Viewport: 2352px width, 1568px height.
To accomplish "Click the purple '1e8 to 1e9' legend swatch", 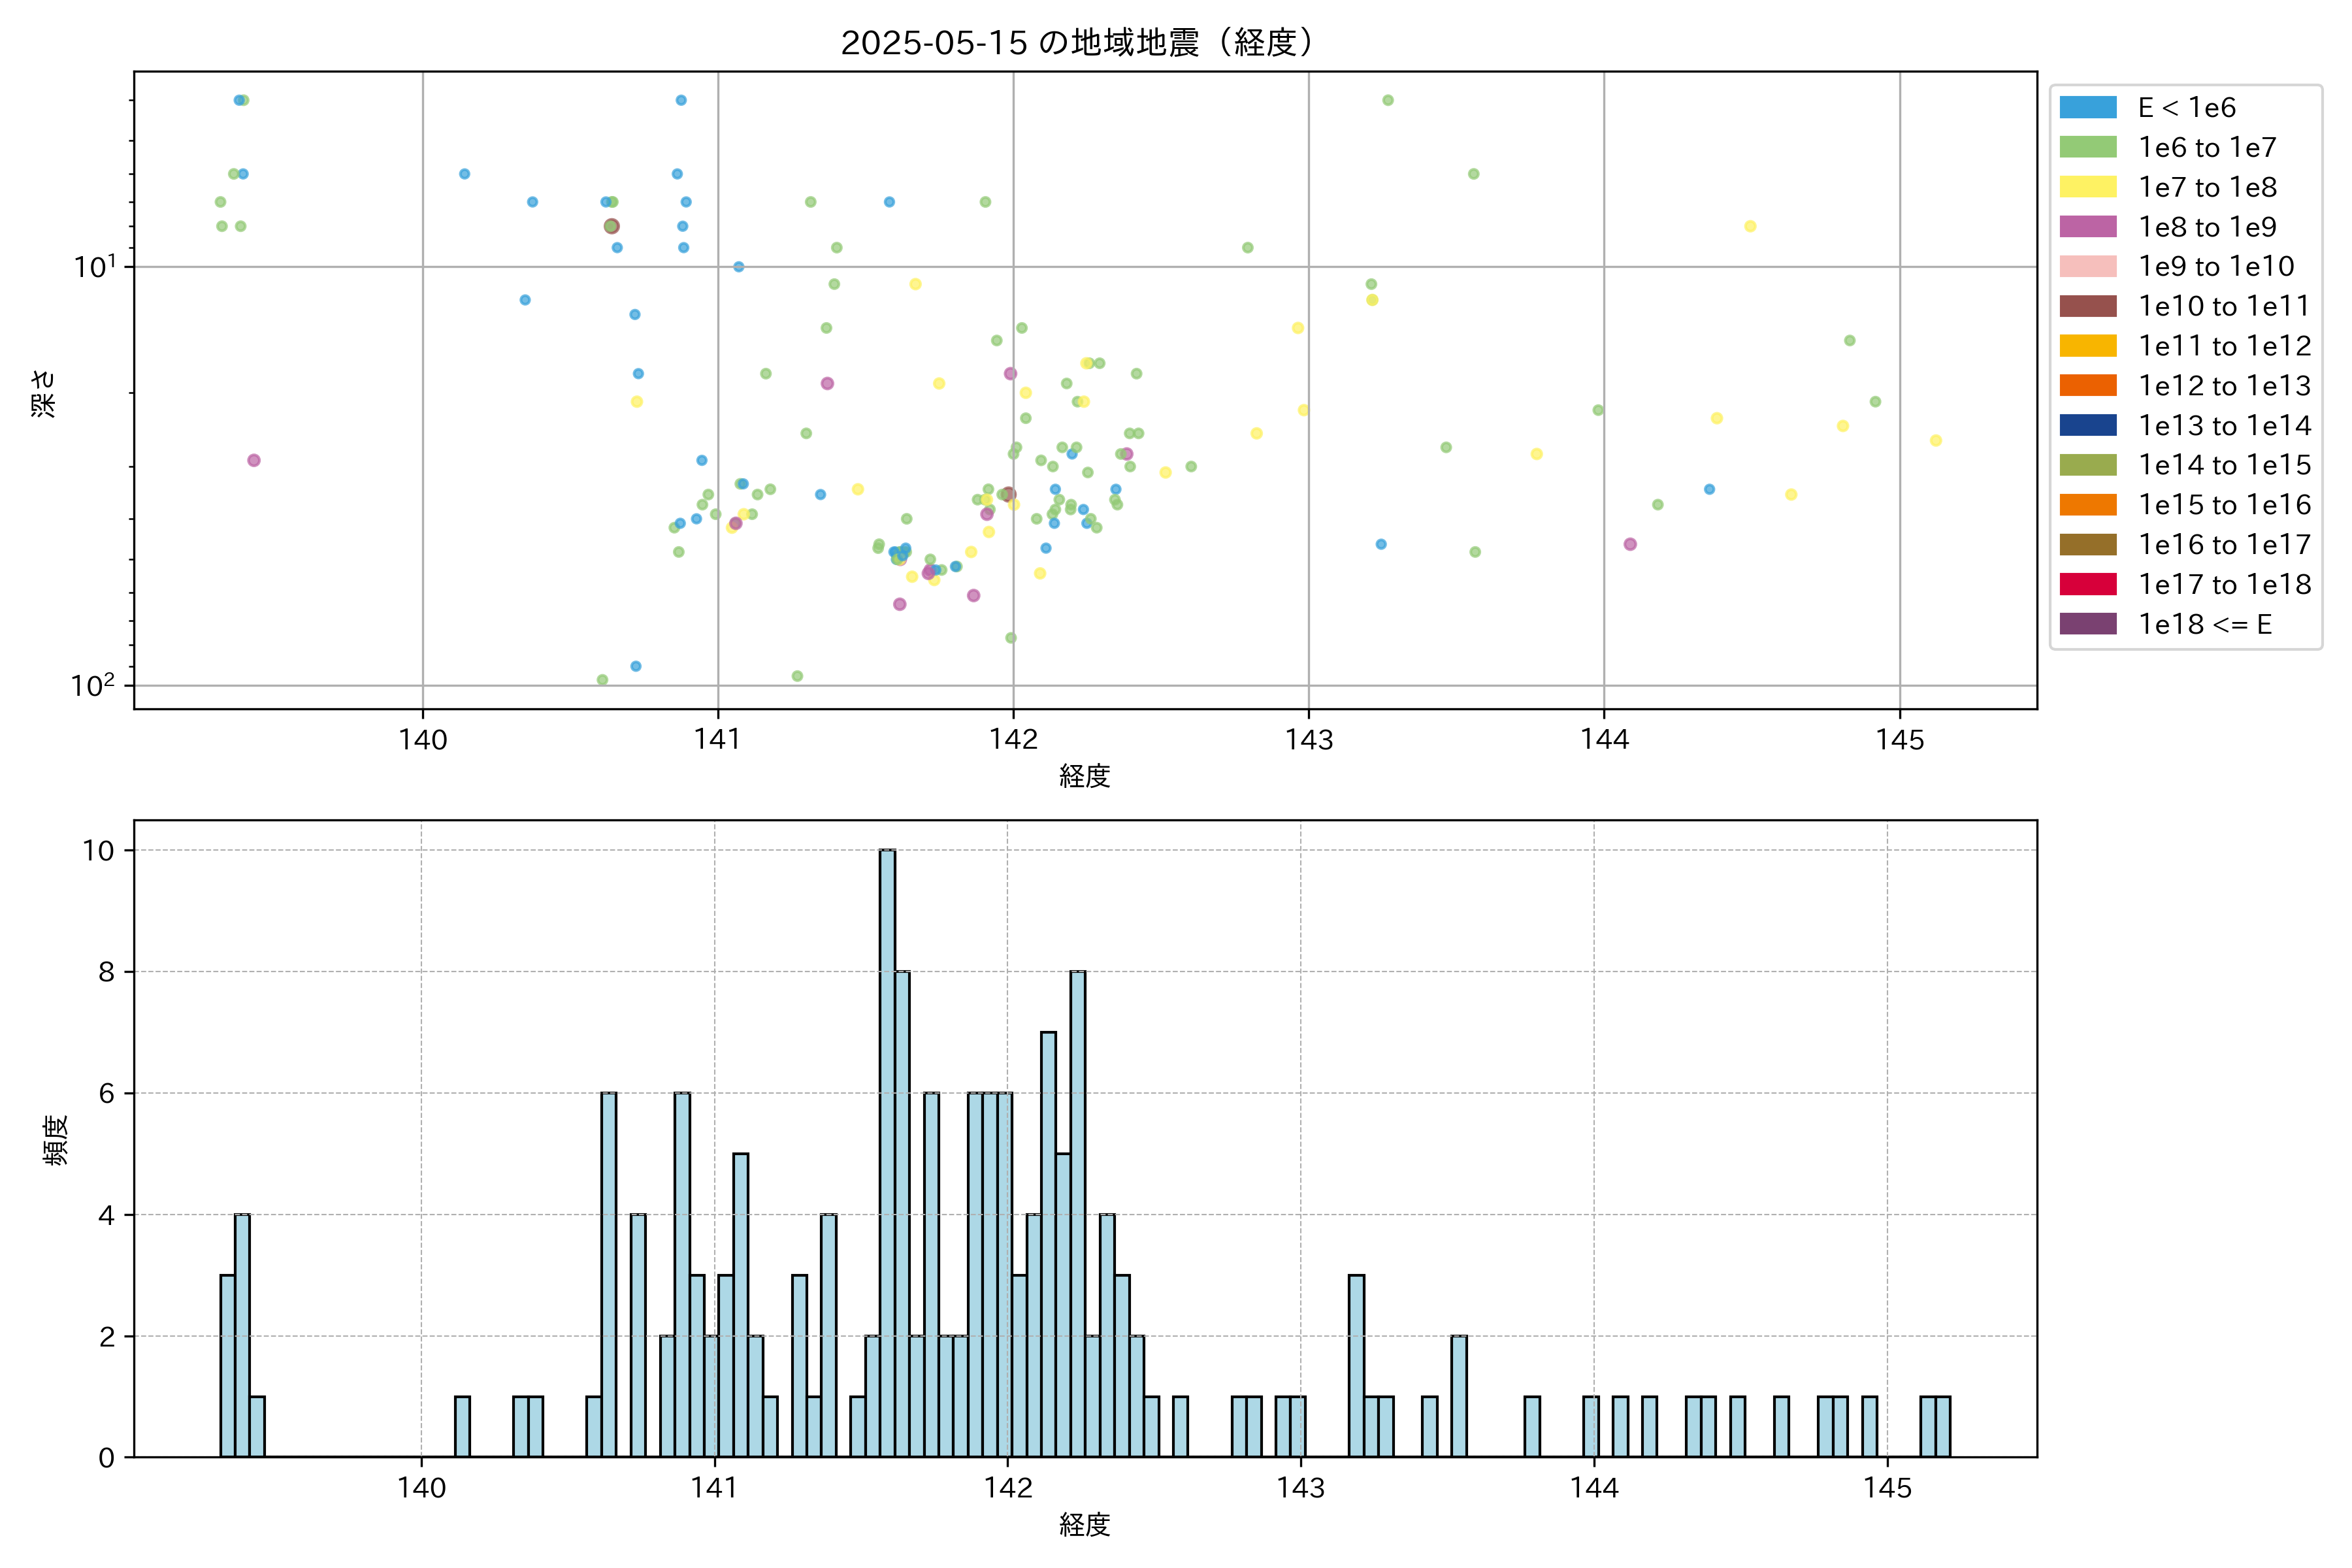I will coord(2088,227).
